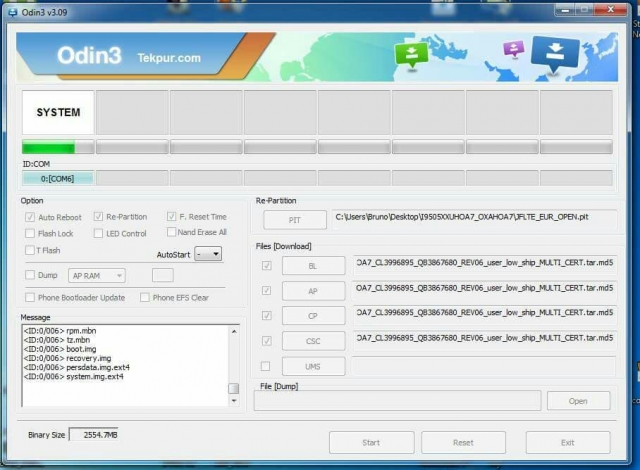This screenshot has width=640, height=470.
Task: Click the AP file button
Action: tap(313, 291)
